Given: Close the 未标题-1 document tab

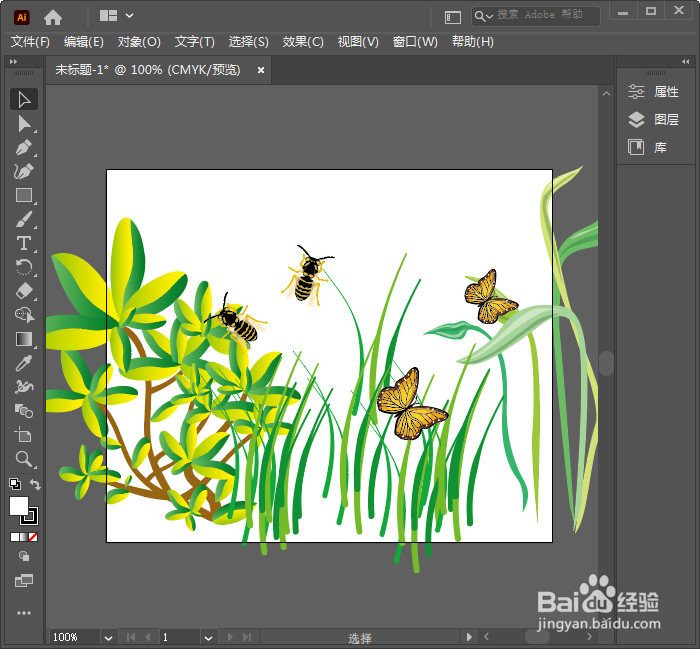Looking at the screenshot, I should tap(261, 70).
